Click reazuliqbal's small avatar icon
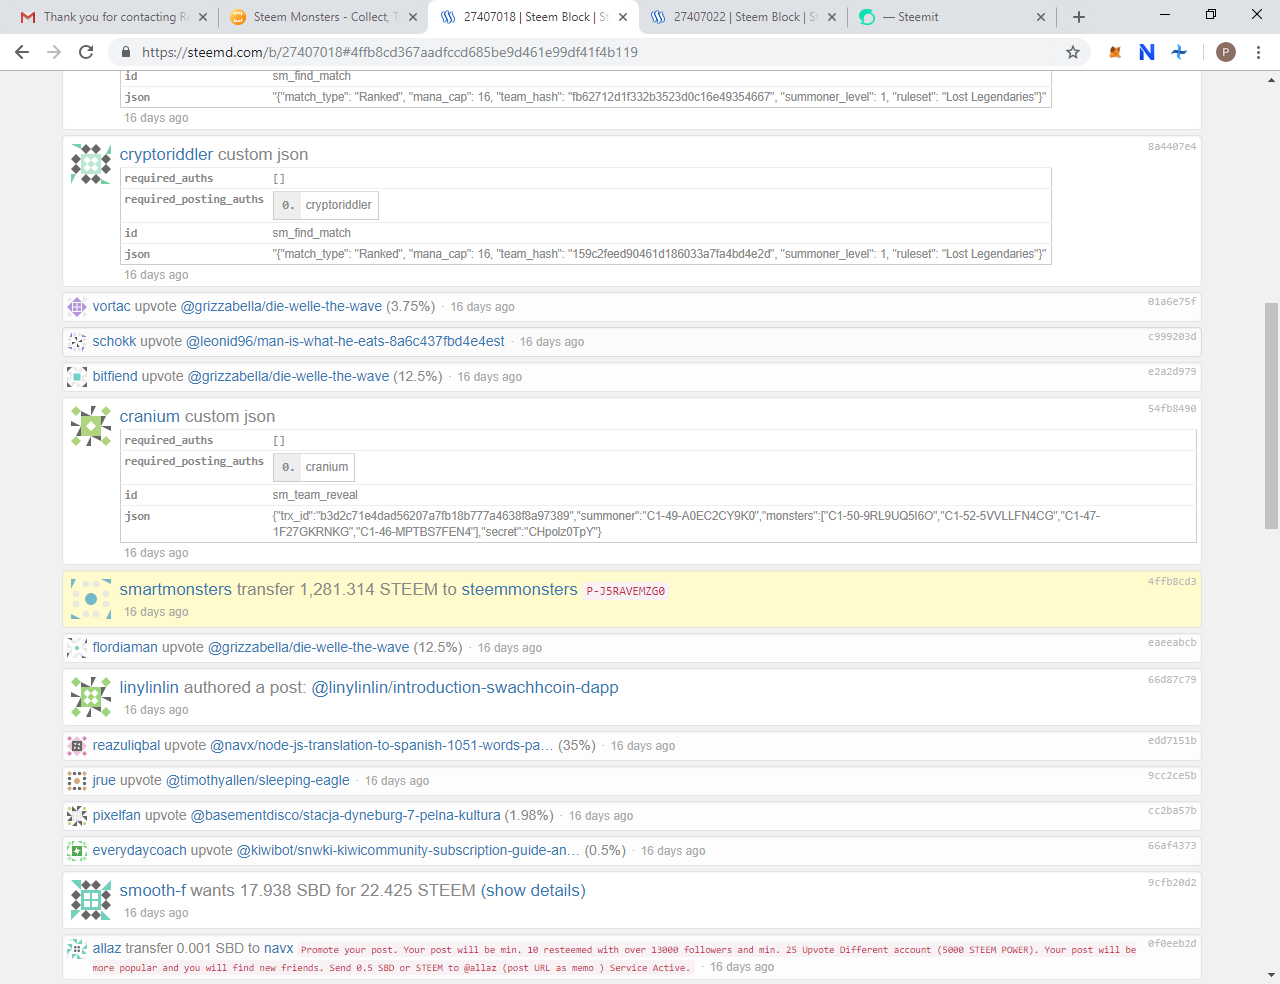Image resolution: width=1280 pixels, height=984 pixels. click(x=77, y=746)
